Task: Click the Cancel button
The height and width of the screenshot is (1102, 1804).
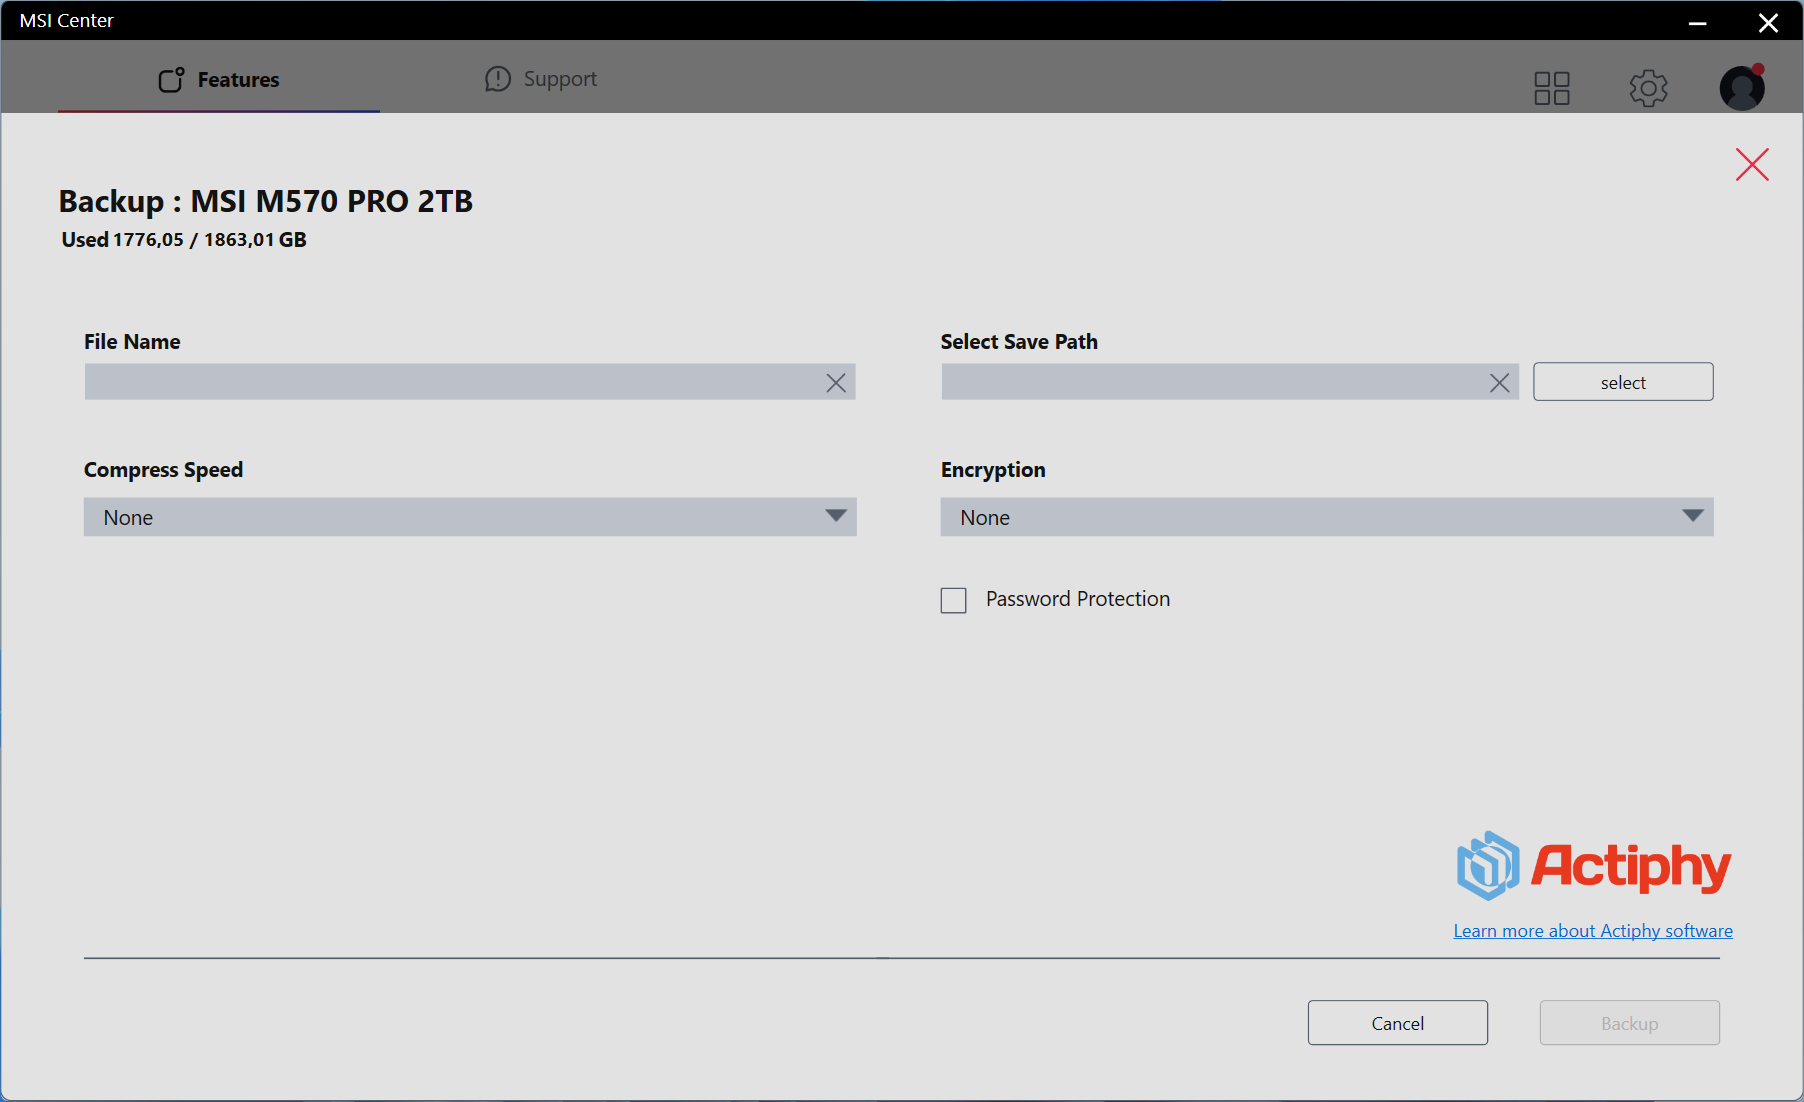Action: (1397, 1023)
